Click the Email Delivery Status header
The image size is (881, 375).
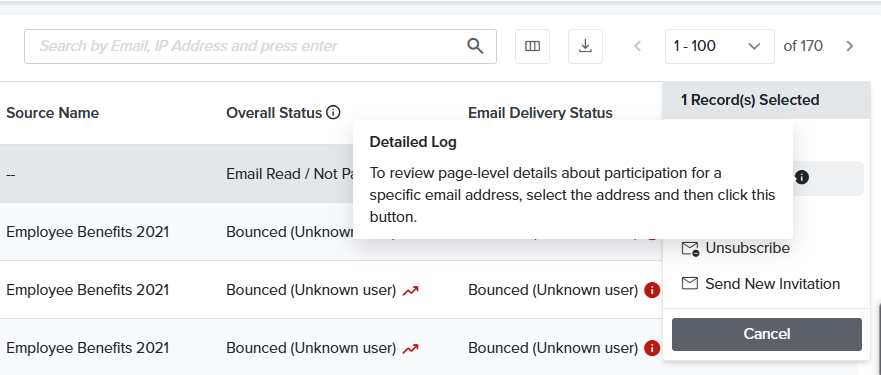tap(540, 113)
